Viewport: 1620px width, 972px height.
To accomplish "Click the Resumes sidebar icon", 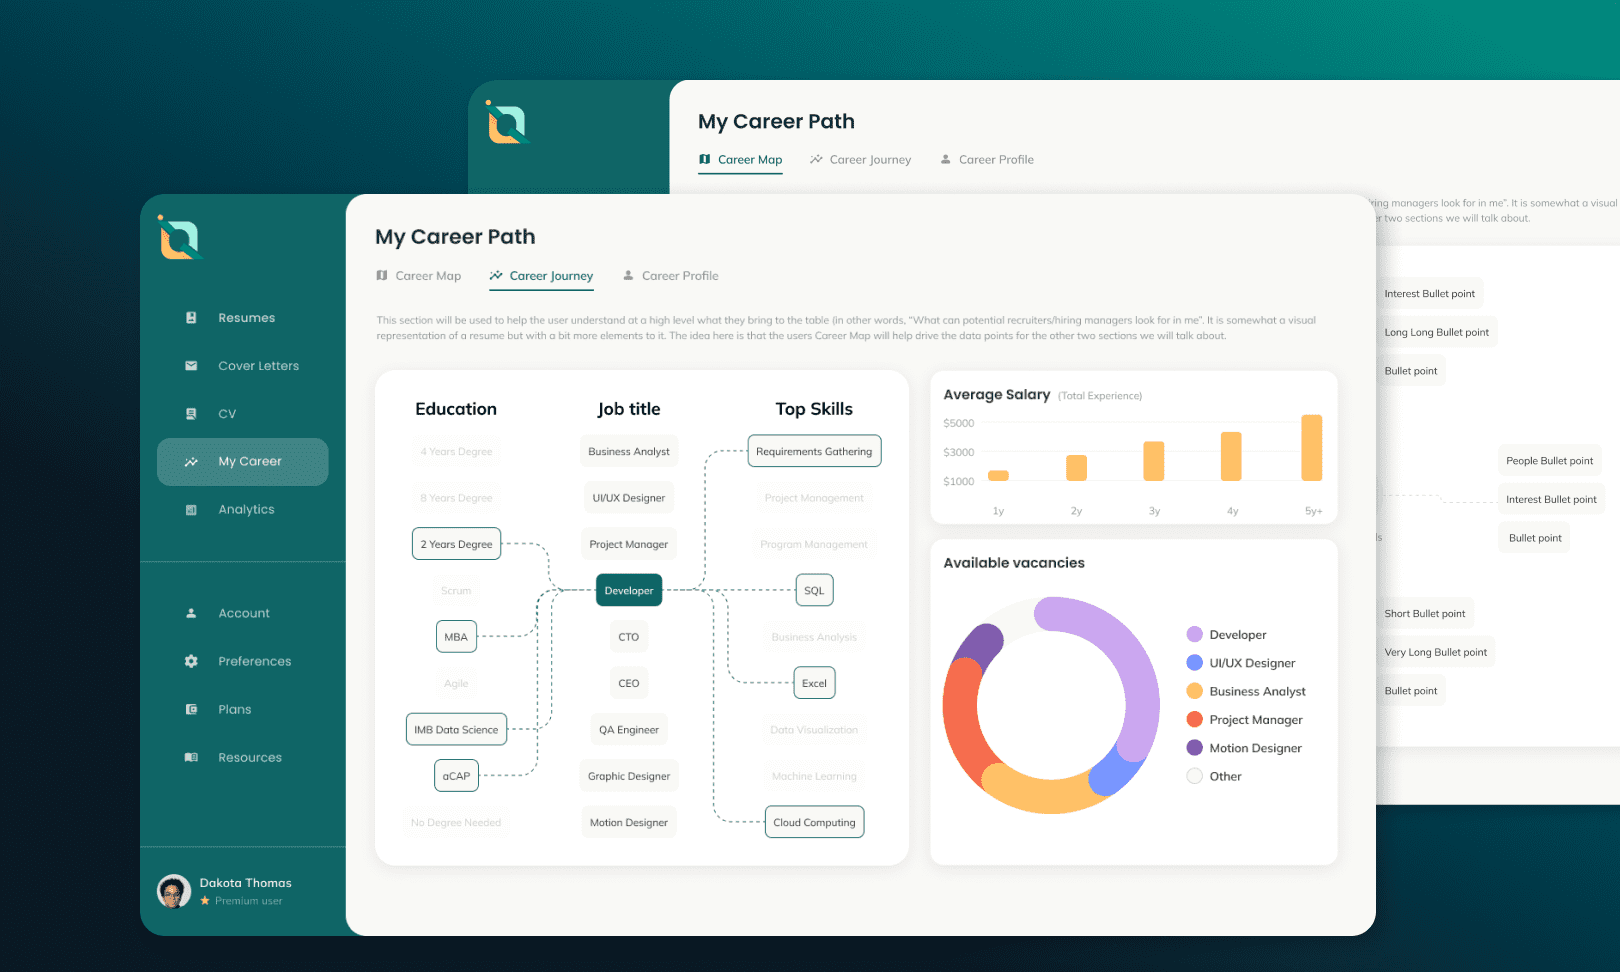I will [191, 318].
